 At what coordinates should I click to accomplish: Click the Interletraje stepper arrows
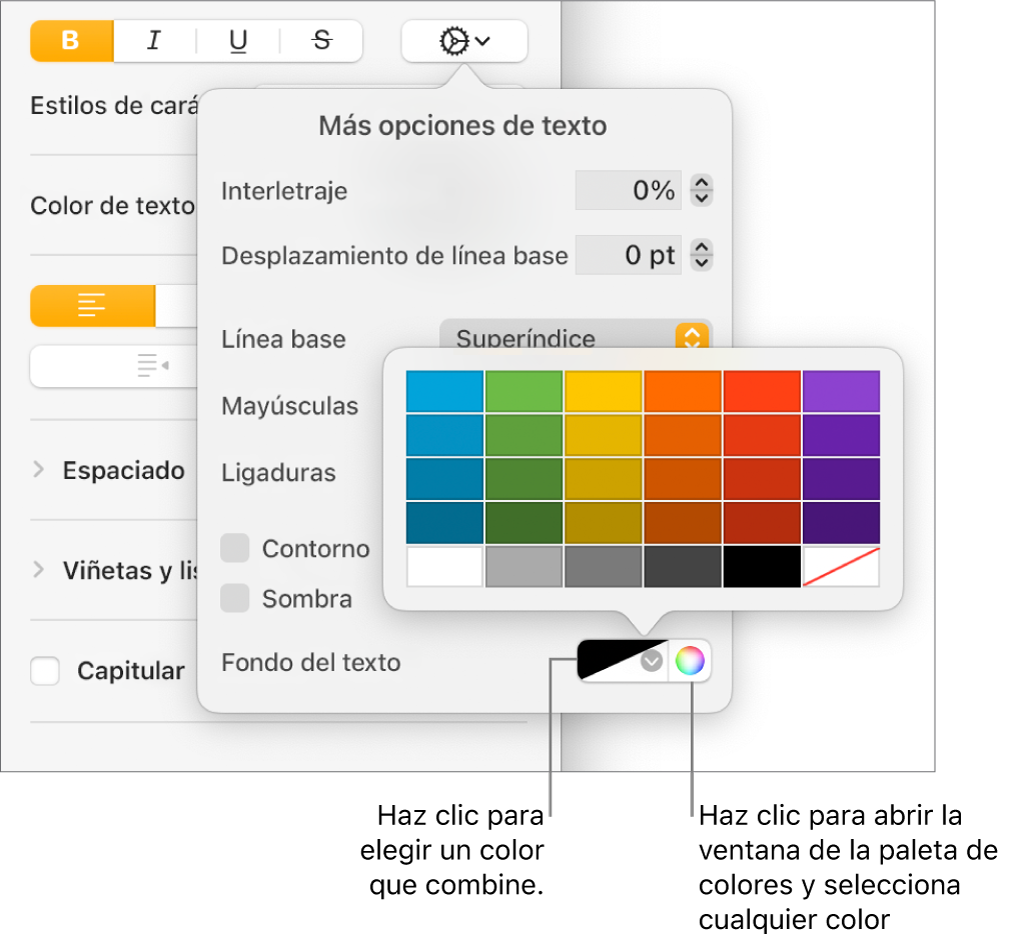702,190
